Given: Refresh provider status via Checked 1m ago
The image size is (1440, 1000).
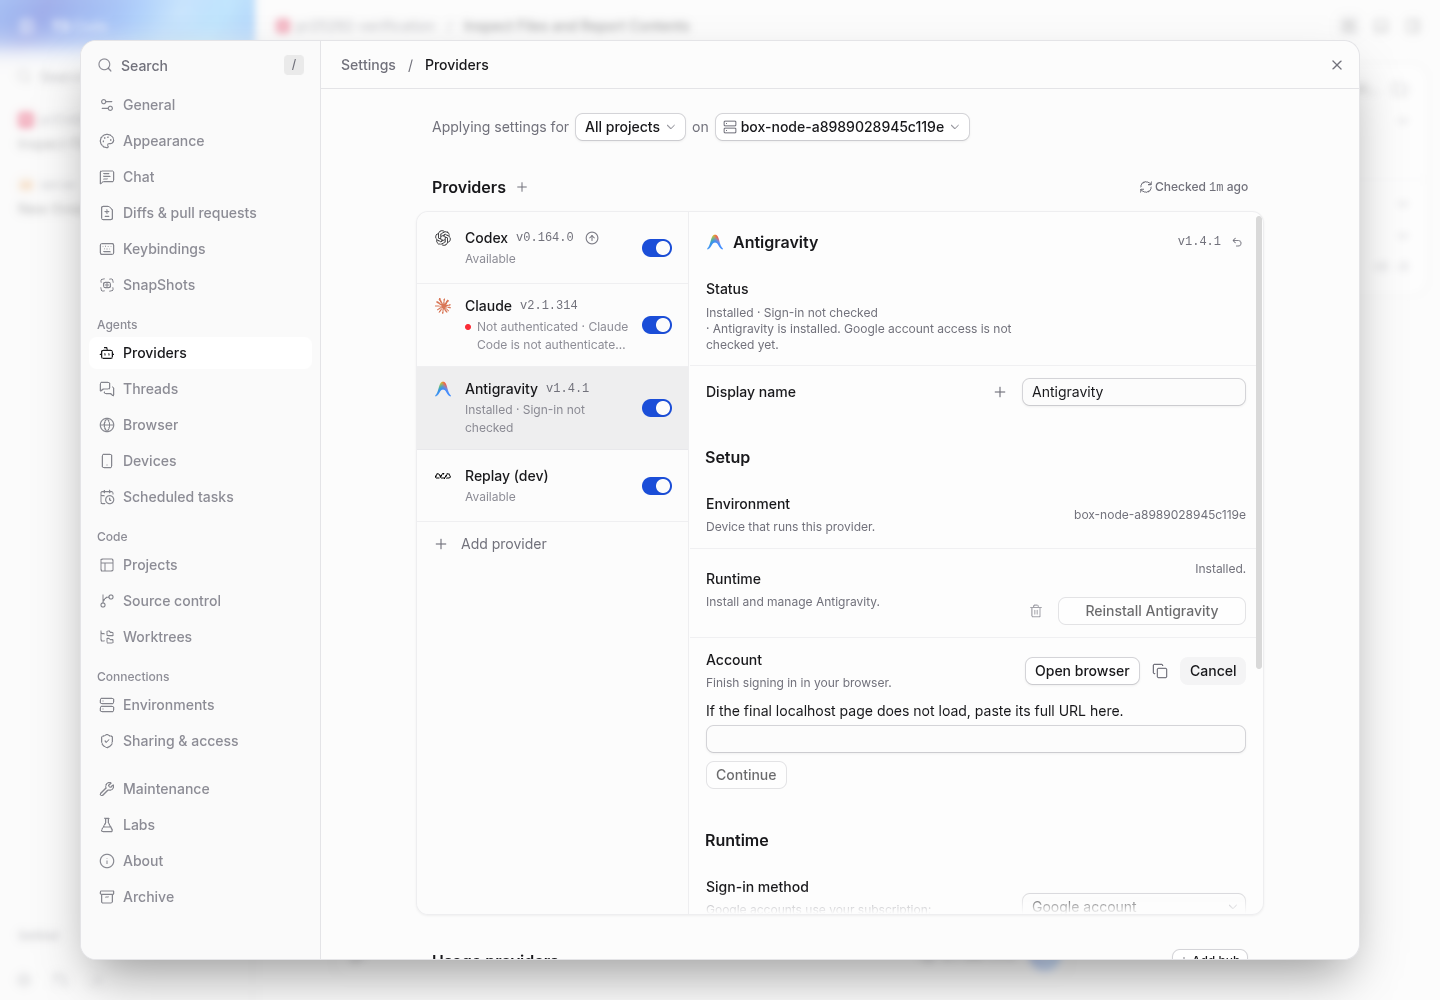Looking at the screenshot, I should [1194, 187].
